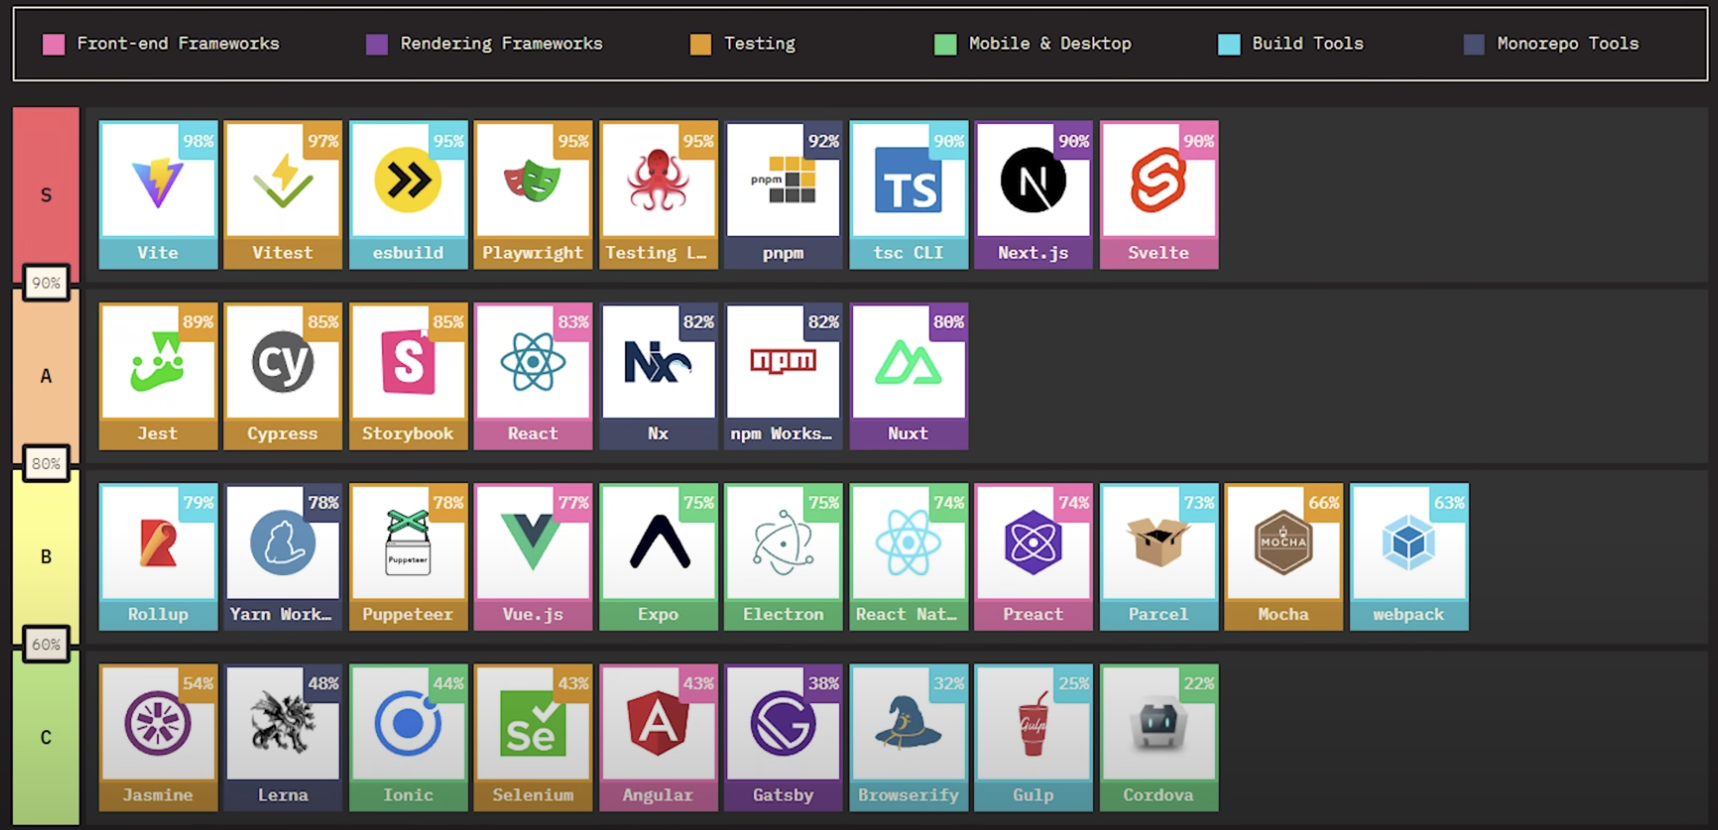Image resolution: width=1718 pixels, height=830 pixels.
Task: Click the esbuild yellow arrow icon
Action: 408,181
